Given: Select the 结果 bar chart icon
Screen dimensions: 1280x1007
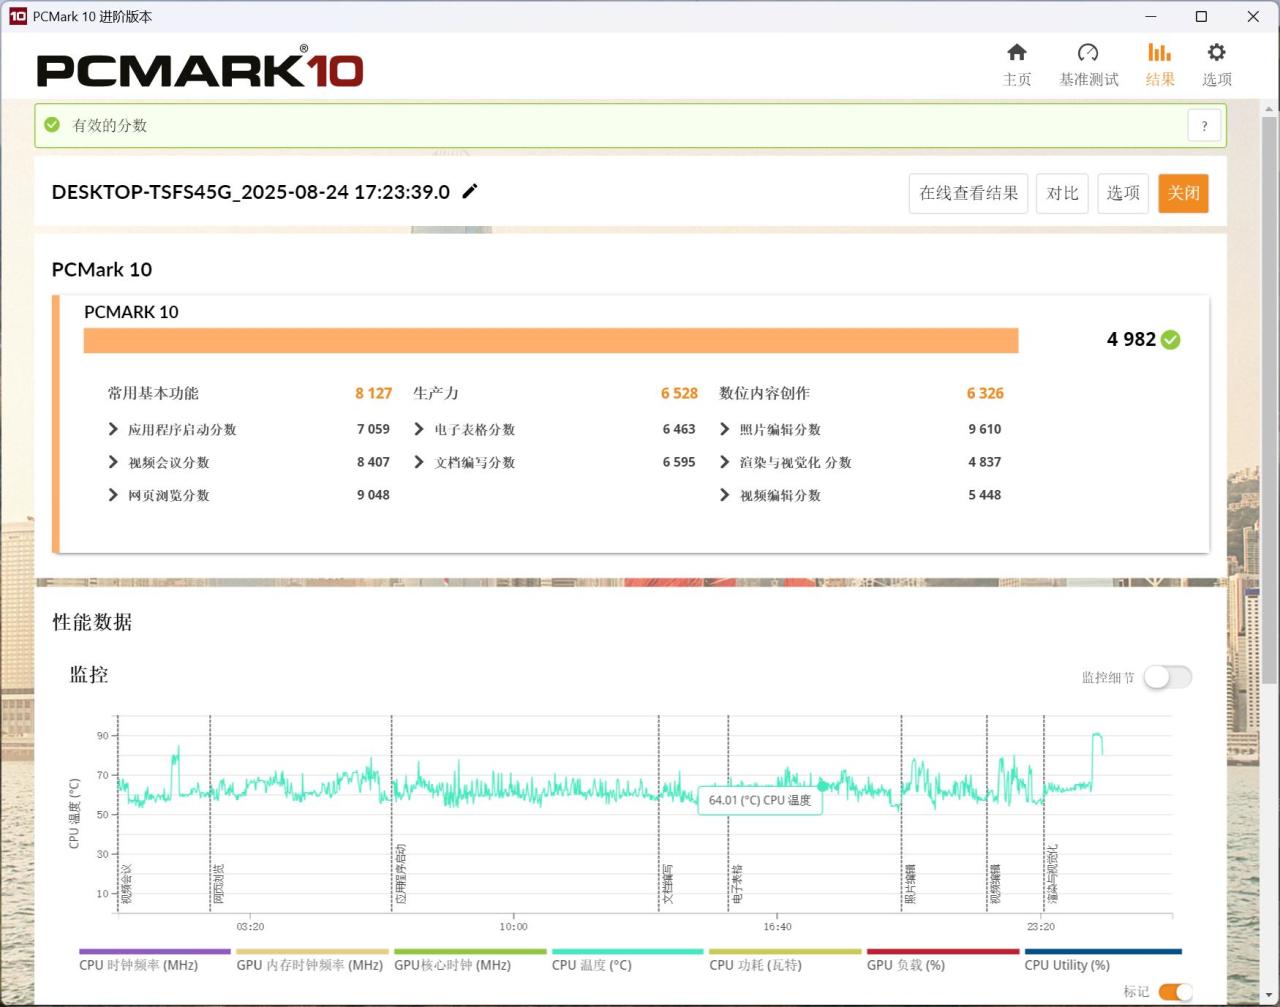Looking at the screenshot, I should (1159, 52).
